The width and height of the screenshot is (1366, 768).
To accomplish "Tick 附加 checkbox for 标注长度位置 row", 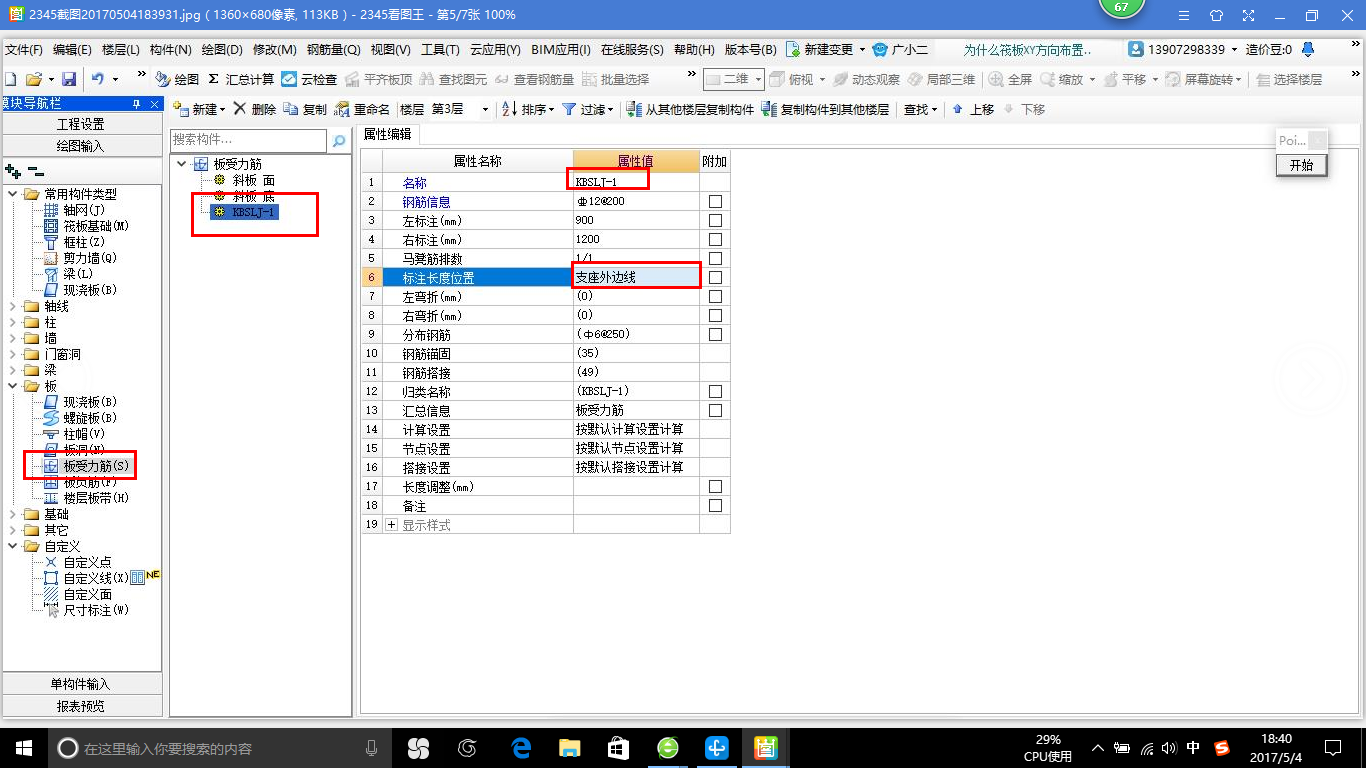I will pyautogui.click(x=715, y=277).
